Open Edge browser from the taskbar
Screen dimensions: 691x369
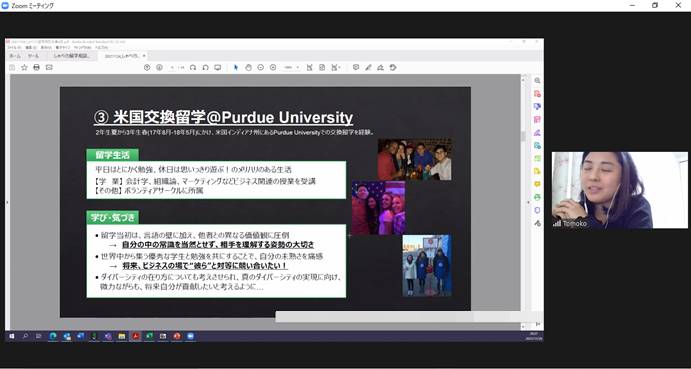click(53, 336)
